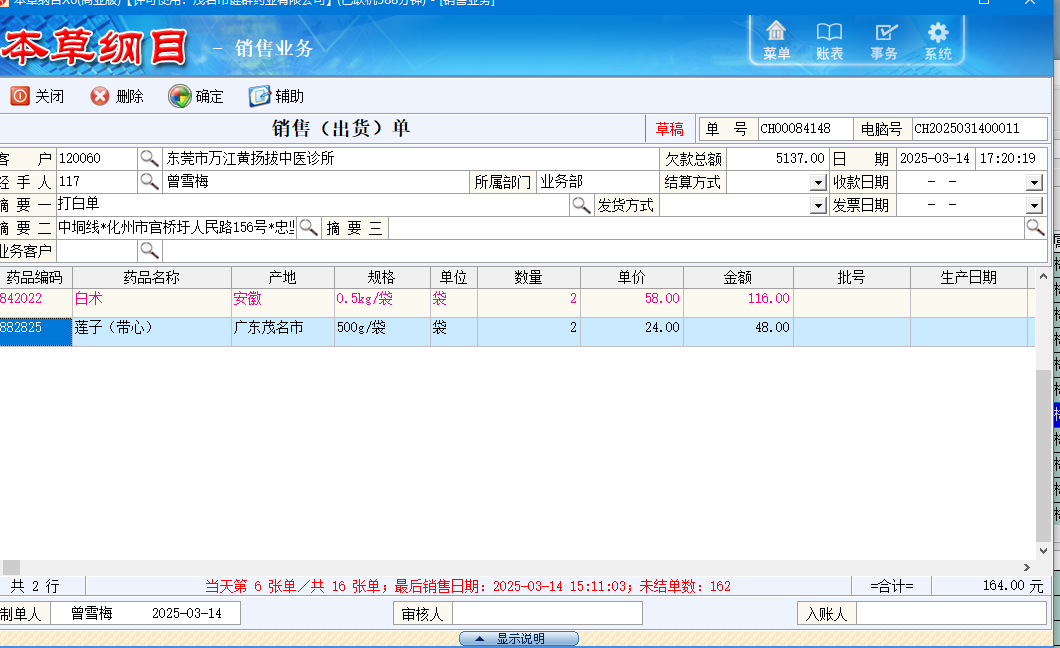
Task: Click the 药品名称 column header
Action: point(151,277)
